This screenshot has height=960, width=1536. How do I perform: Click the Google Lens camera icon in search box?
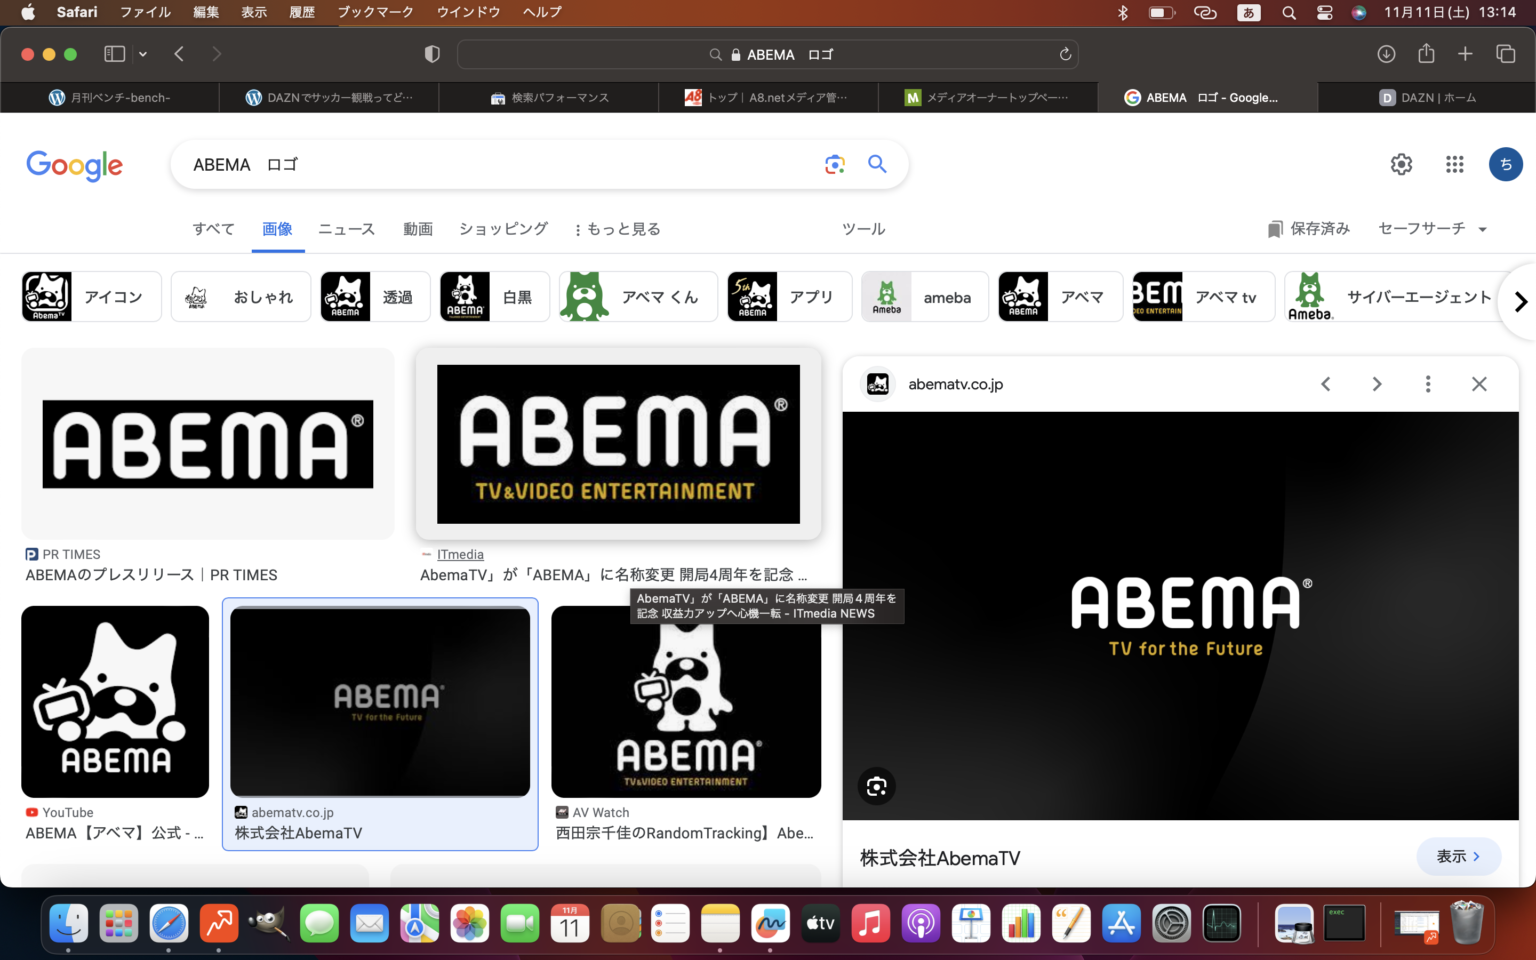[835, 164]
